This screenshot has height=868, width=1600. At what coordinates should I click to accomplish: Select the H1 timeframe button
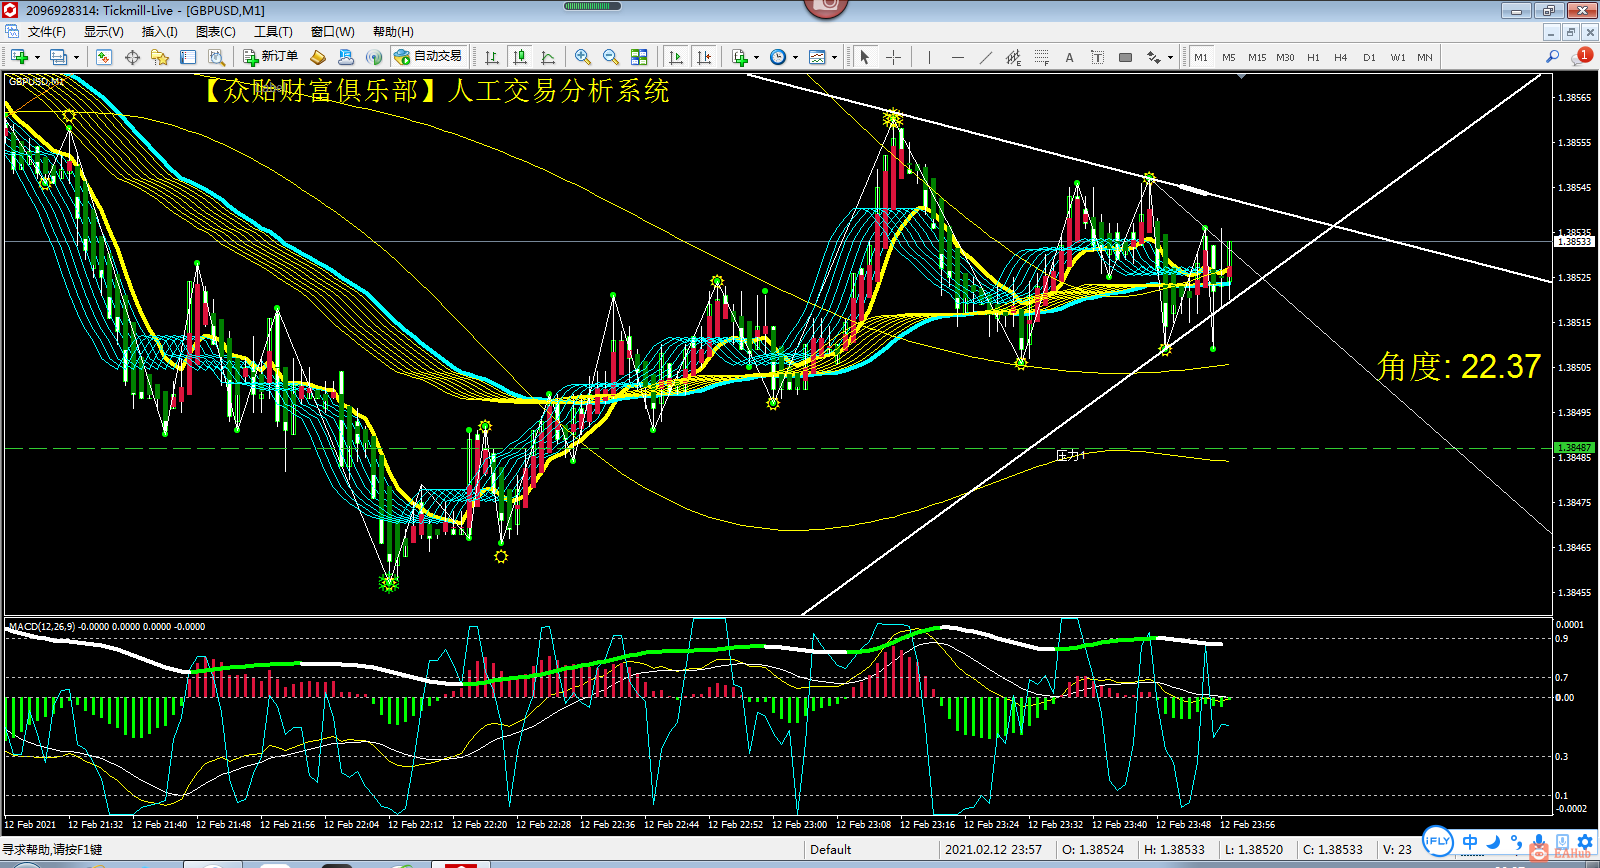pos(1313,57)
